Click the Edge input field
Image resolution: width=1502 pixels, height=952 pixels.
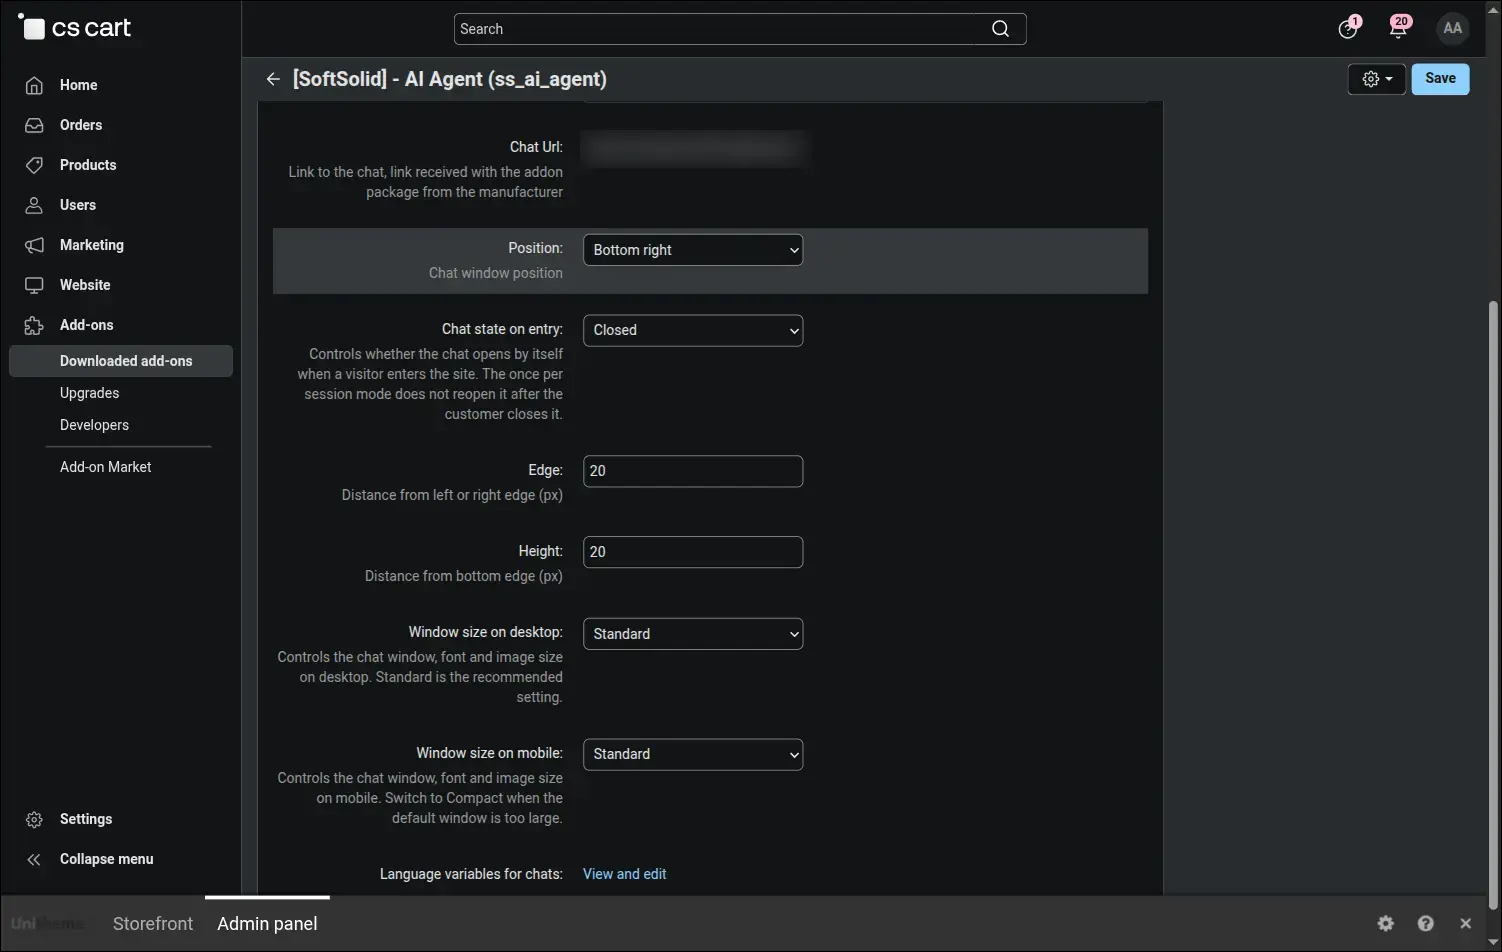click(693, 471)
